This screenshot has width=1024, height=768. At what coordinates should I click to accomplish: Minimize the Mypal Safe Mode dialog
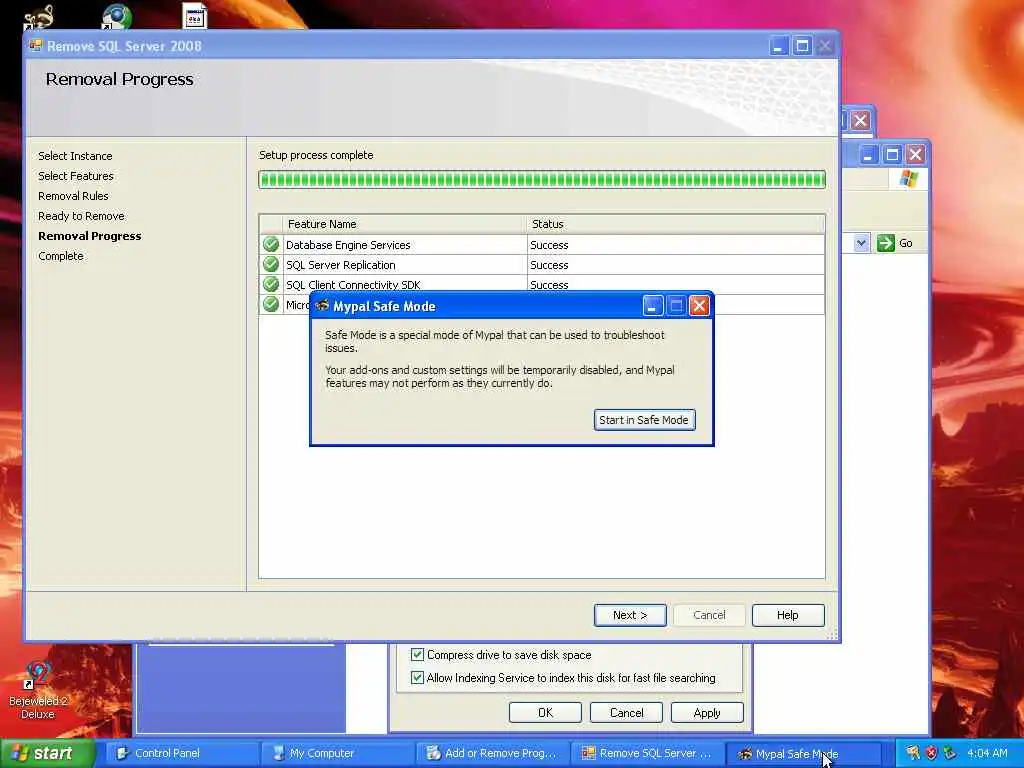pyautogui.click(x=652, y=306)
